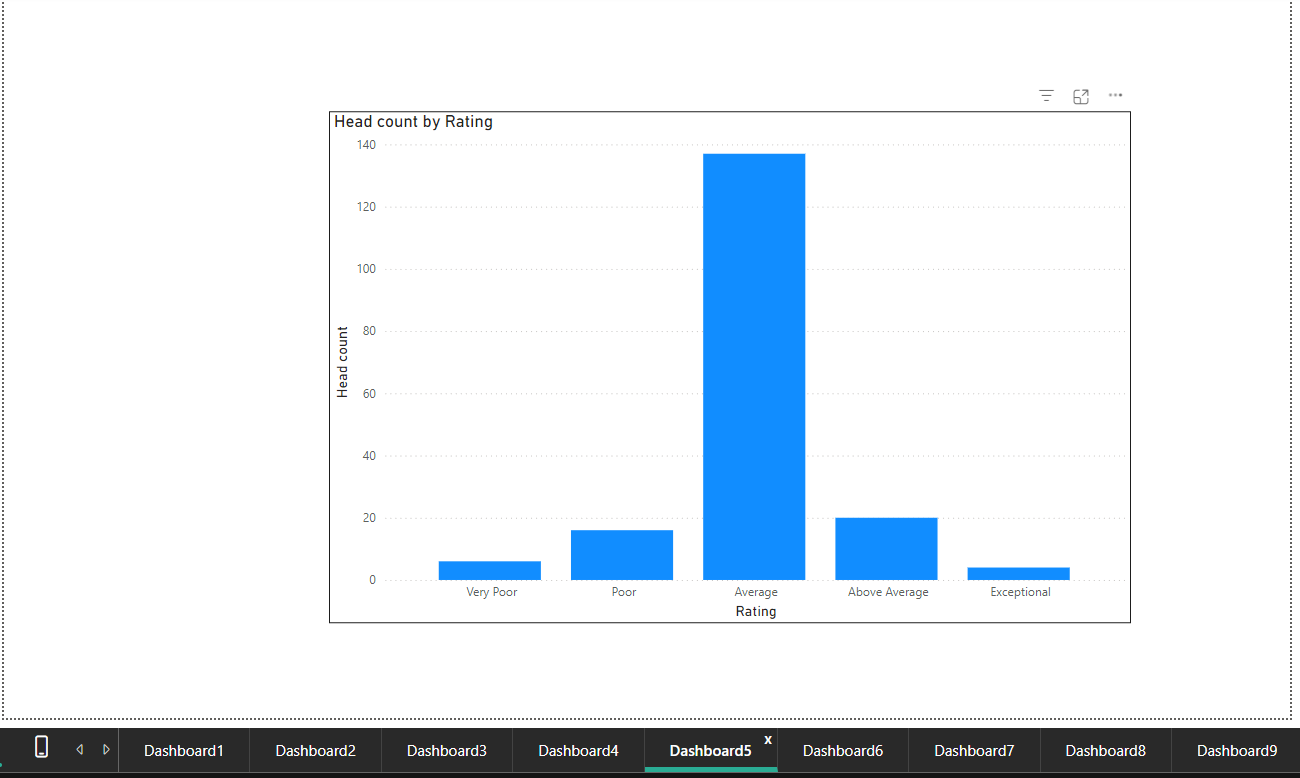Enter focus mode on the chart
The width and height of the screenshot is (1300, 778).
tap(1080, 95)
